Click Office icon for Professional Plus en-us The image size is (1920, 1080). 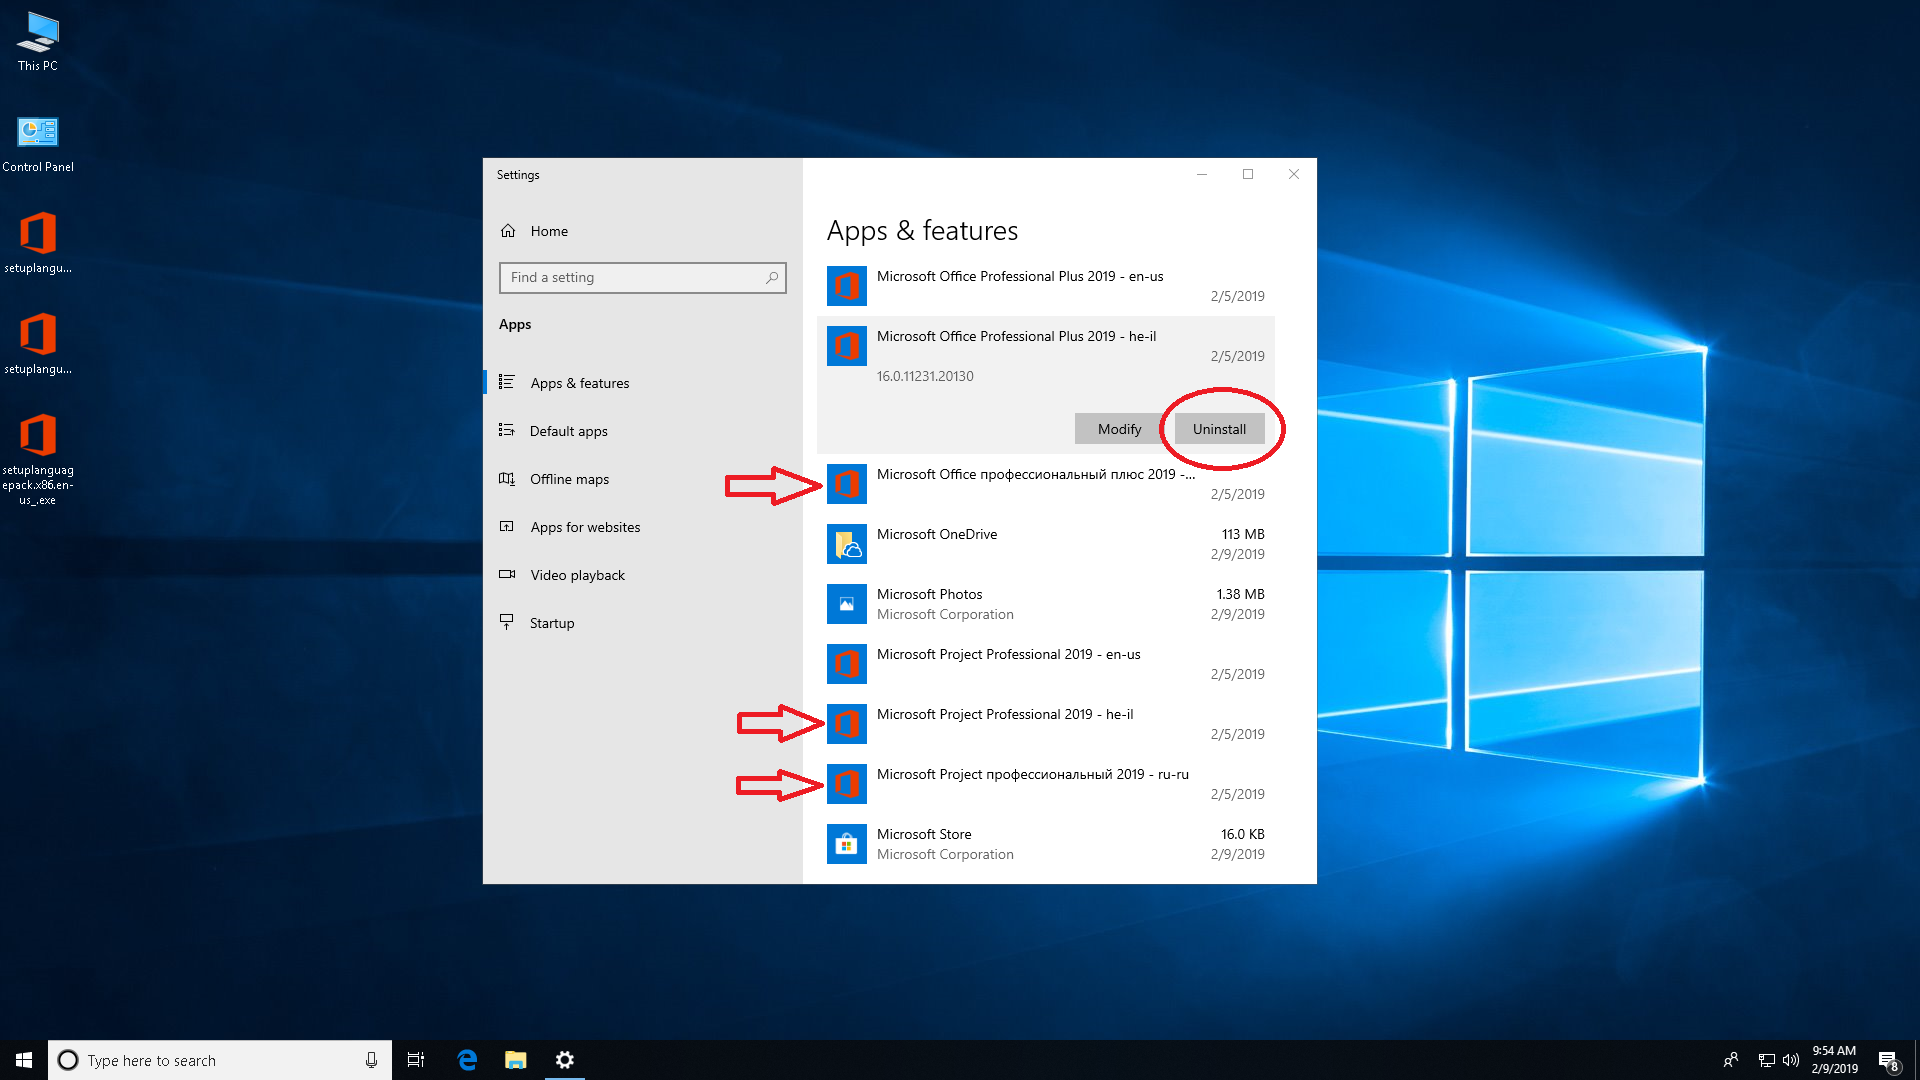847,286
